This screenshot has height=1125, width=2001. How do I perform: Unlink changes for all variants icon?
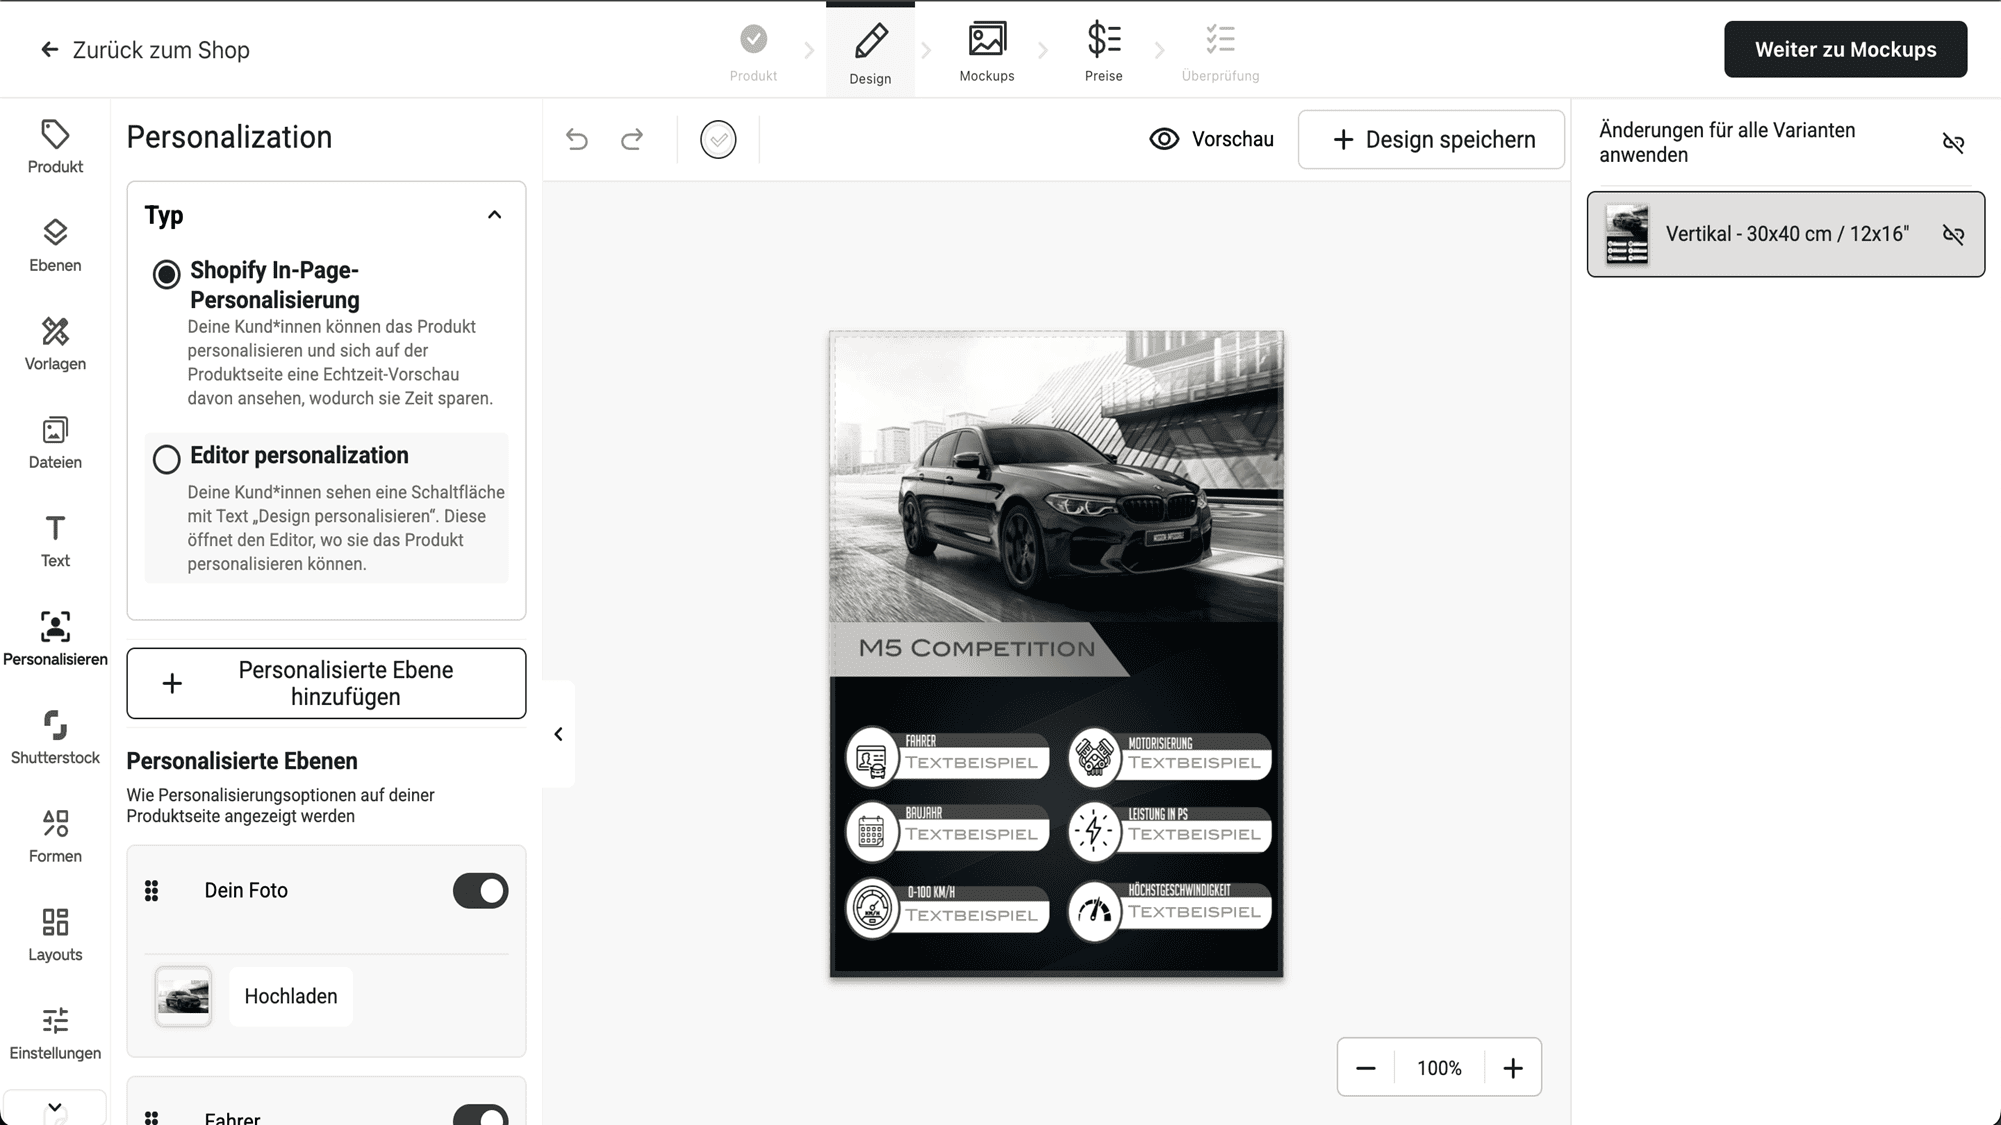1953,143
